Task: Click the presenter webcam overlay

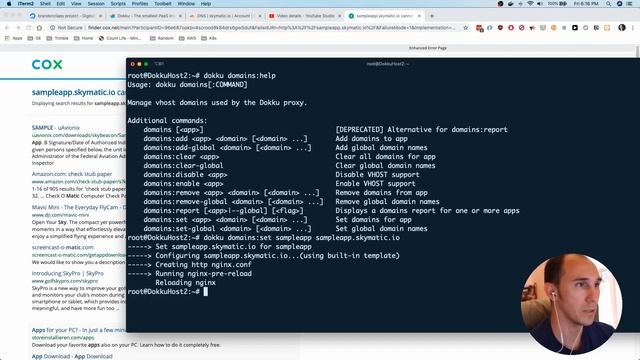Action: pos(571,304)
